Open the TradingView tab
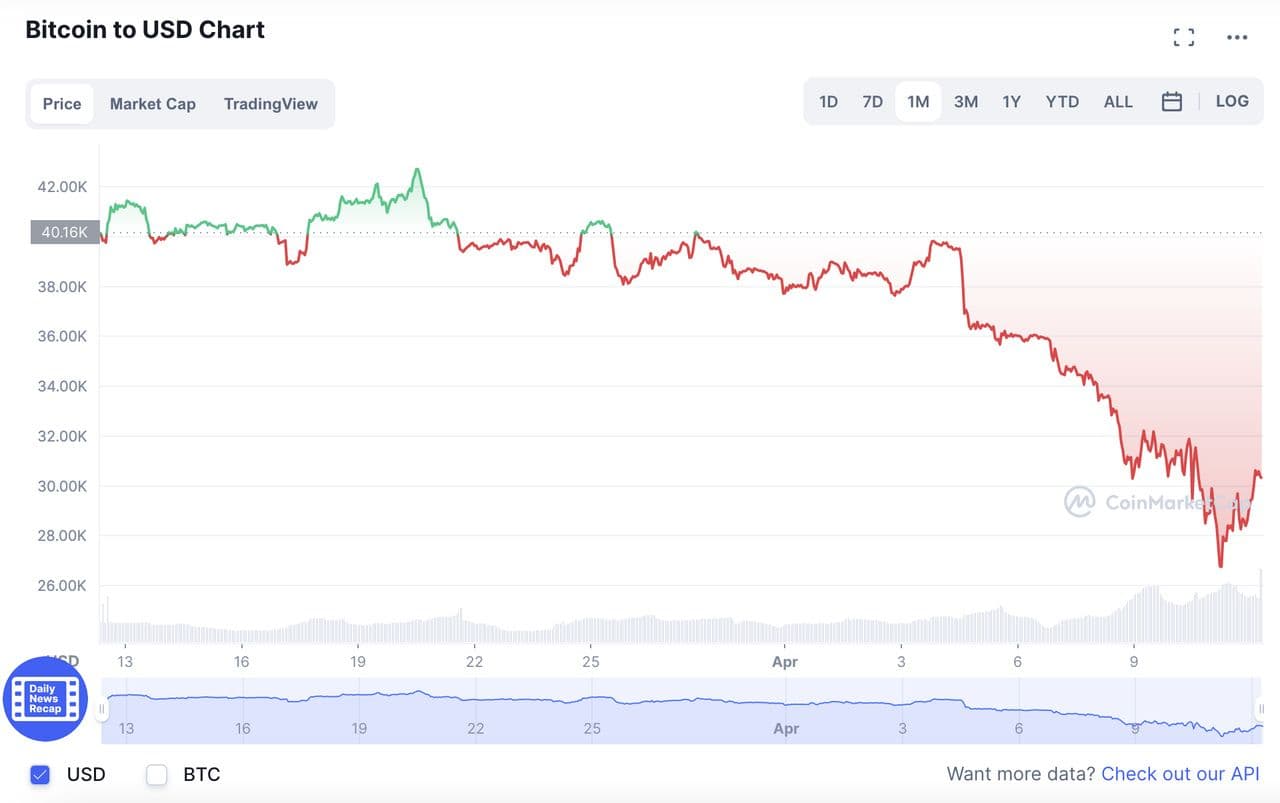Screen dimensions: 1280x803 271,104
